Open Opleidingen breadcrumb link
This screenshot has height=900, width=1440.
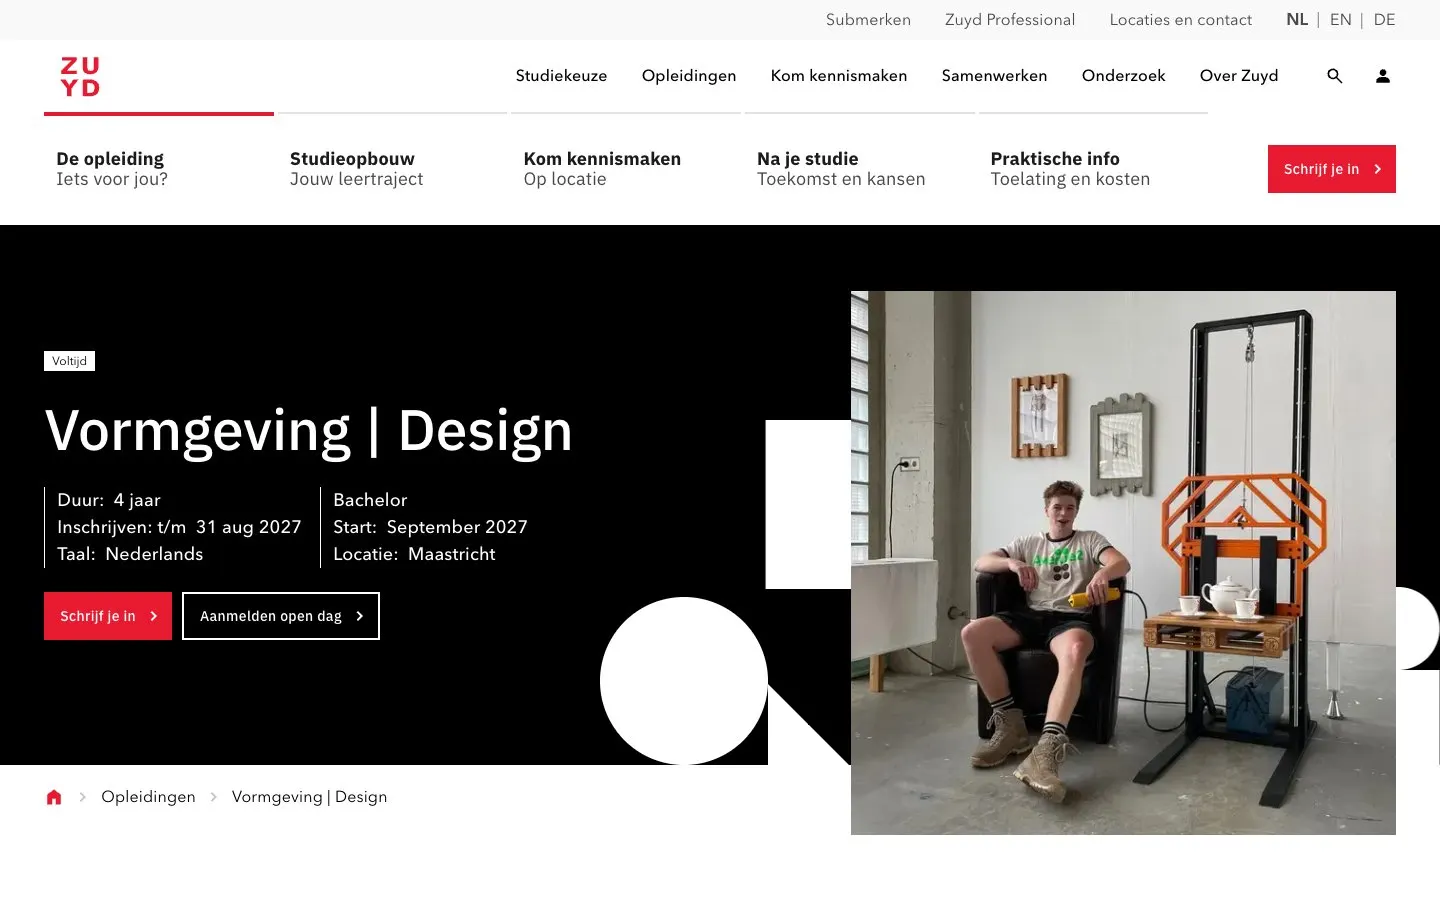tap(148, 797)
